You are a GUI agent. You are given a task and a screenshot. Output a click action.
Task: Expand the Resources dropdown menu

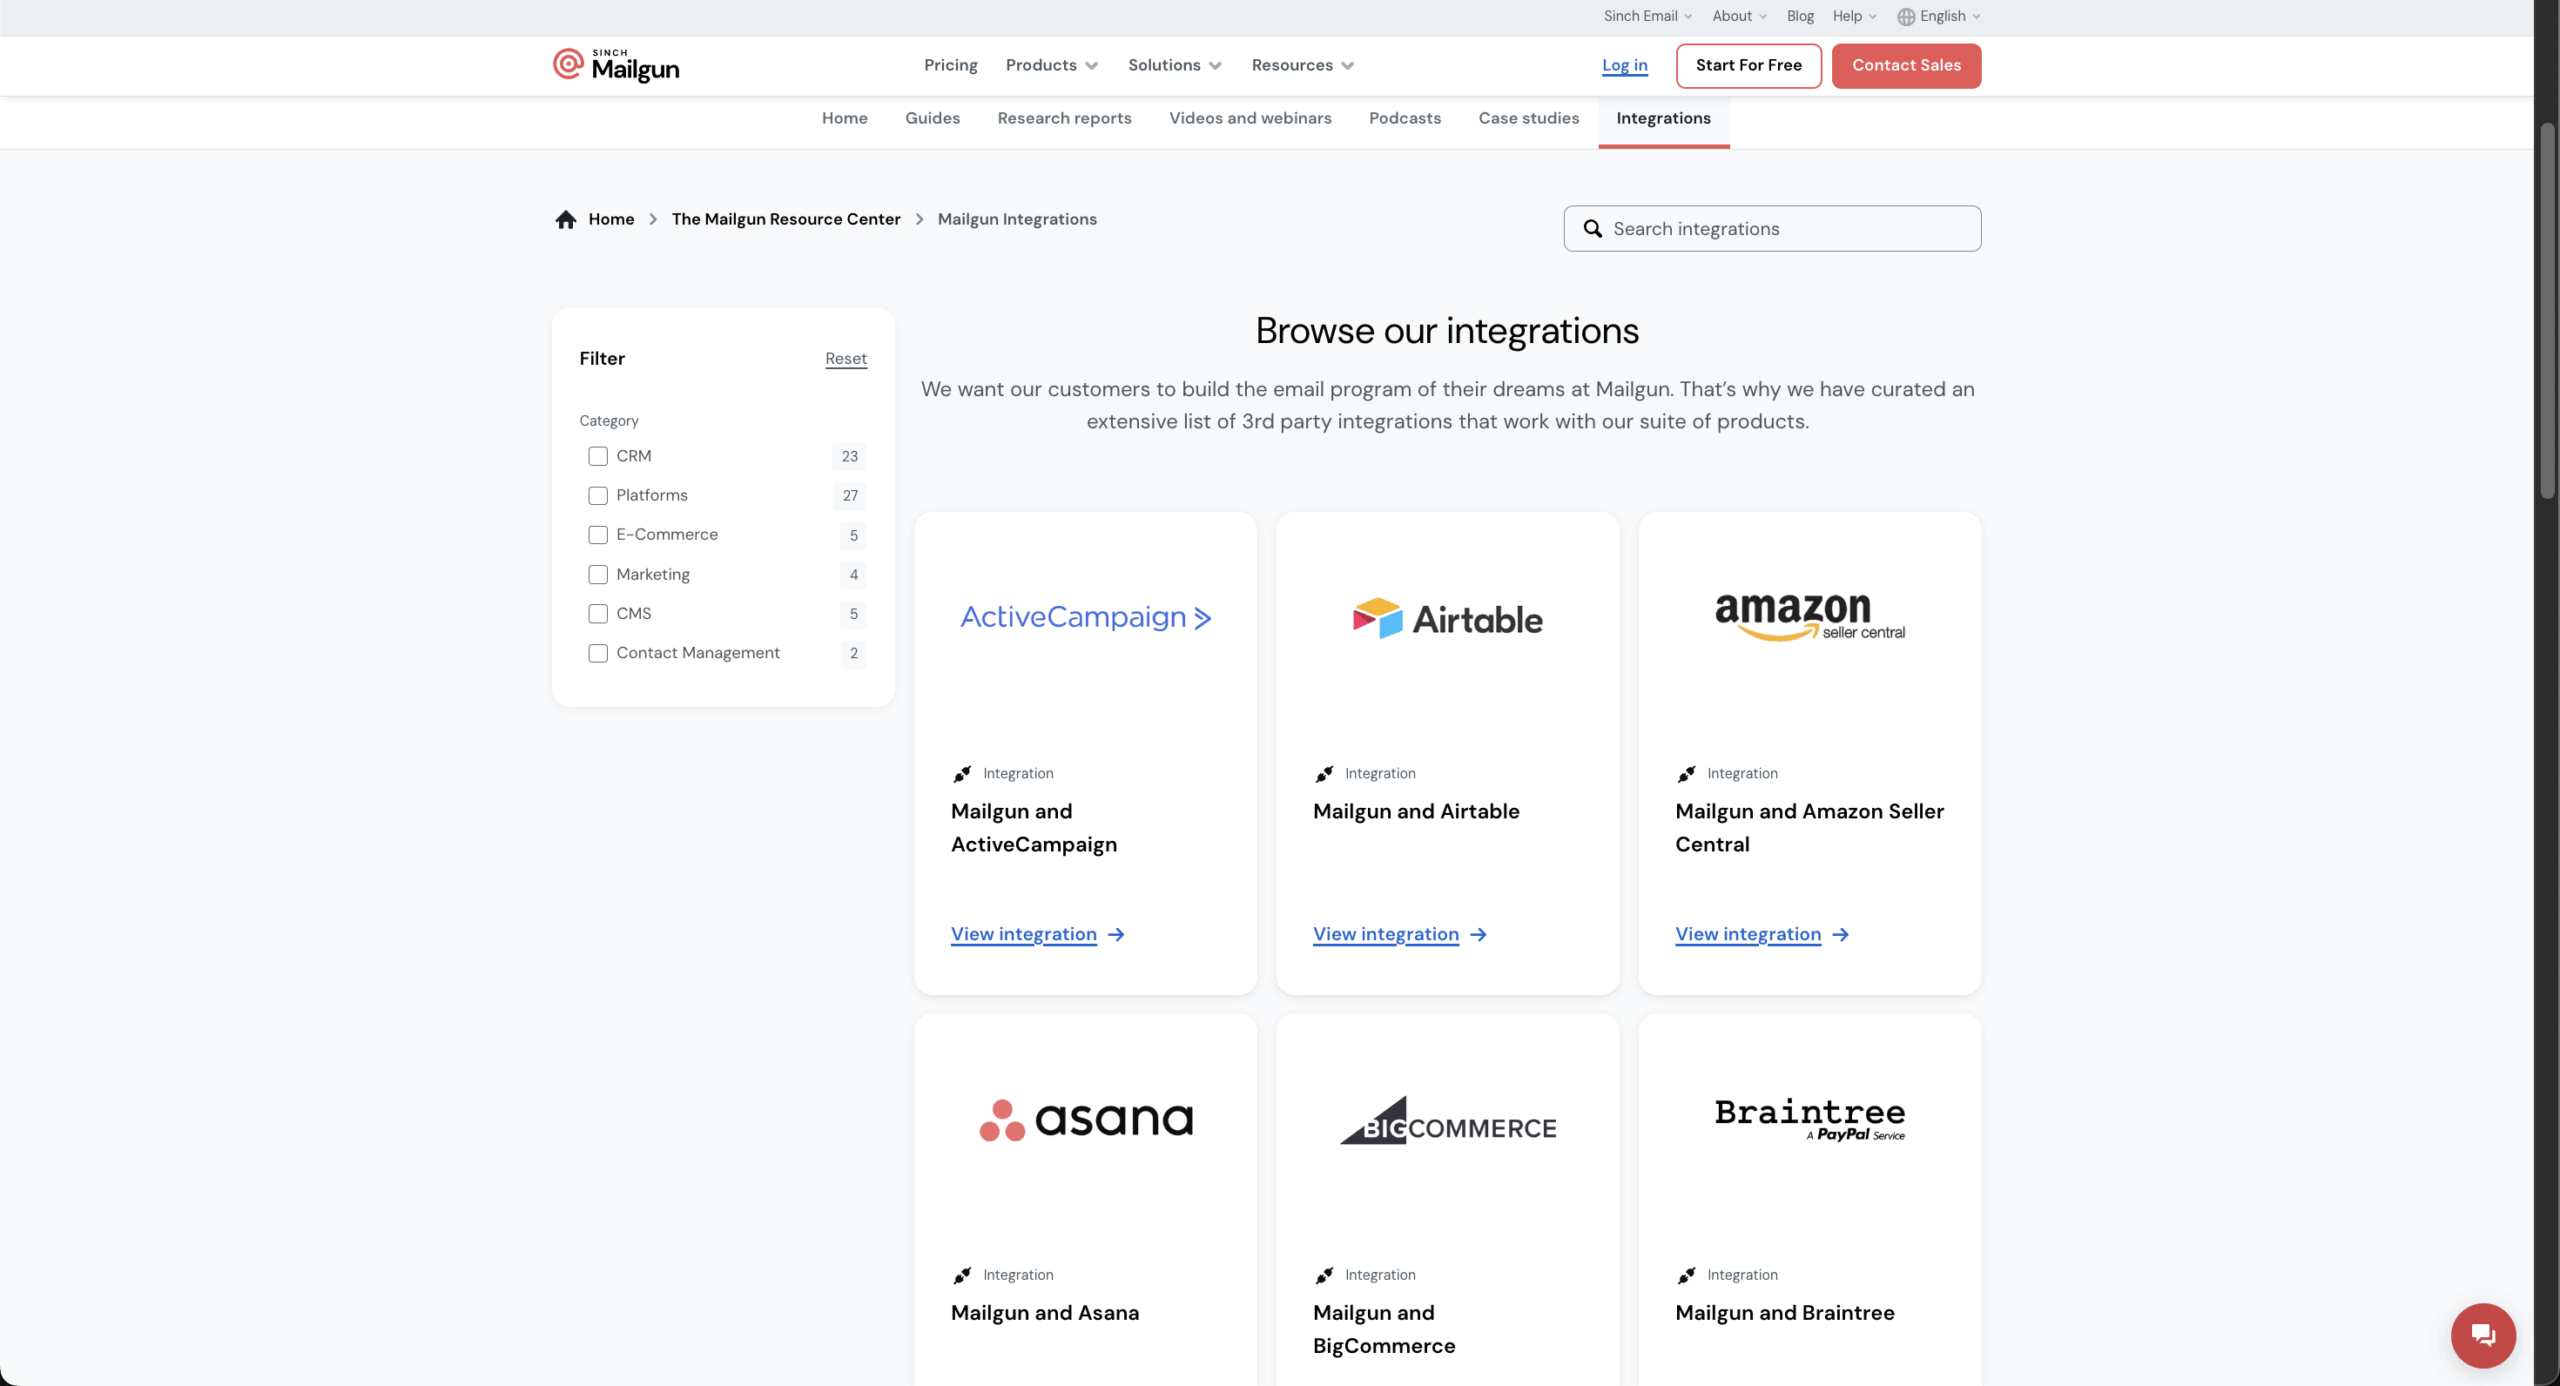(x=1302, y=66)
